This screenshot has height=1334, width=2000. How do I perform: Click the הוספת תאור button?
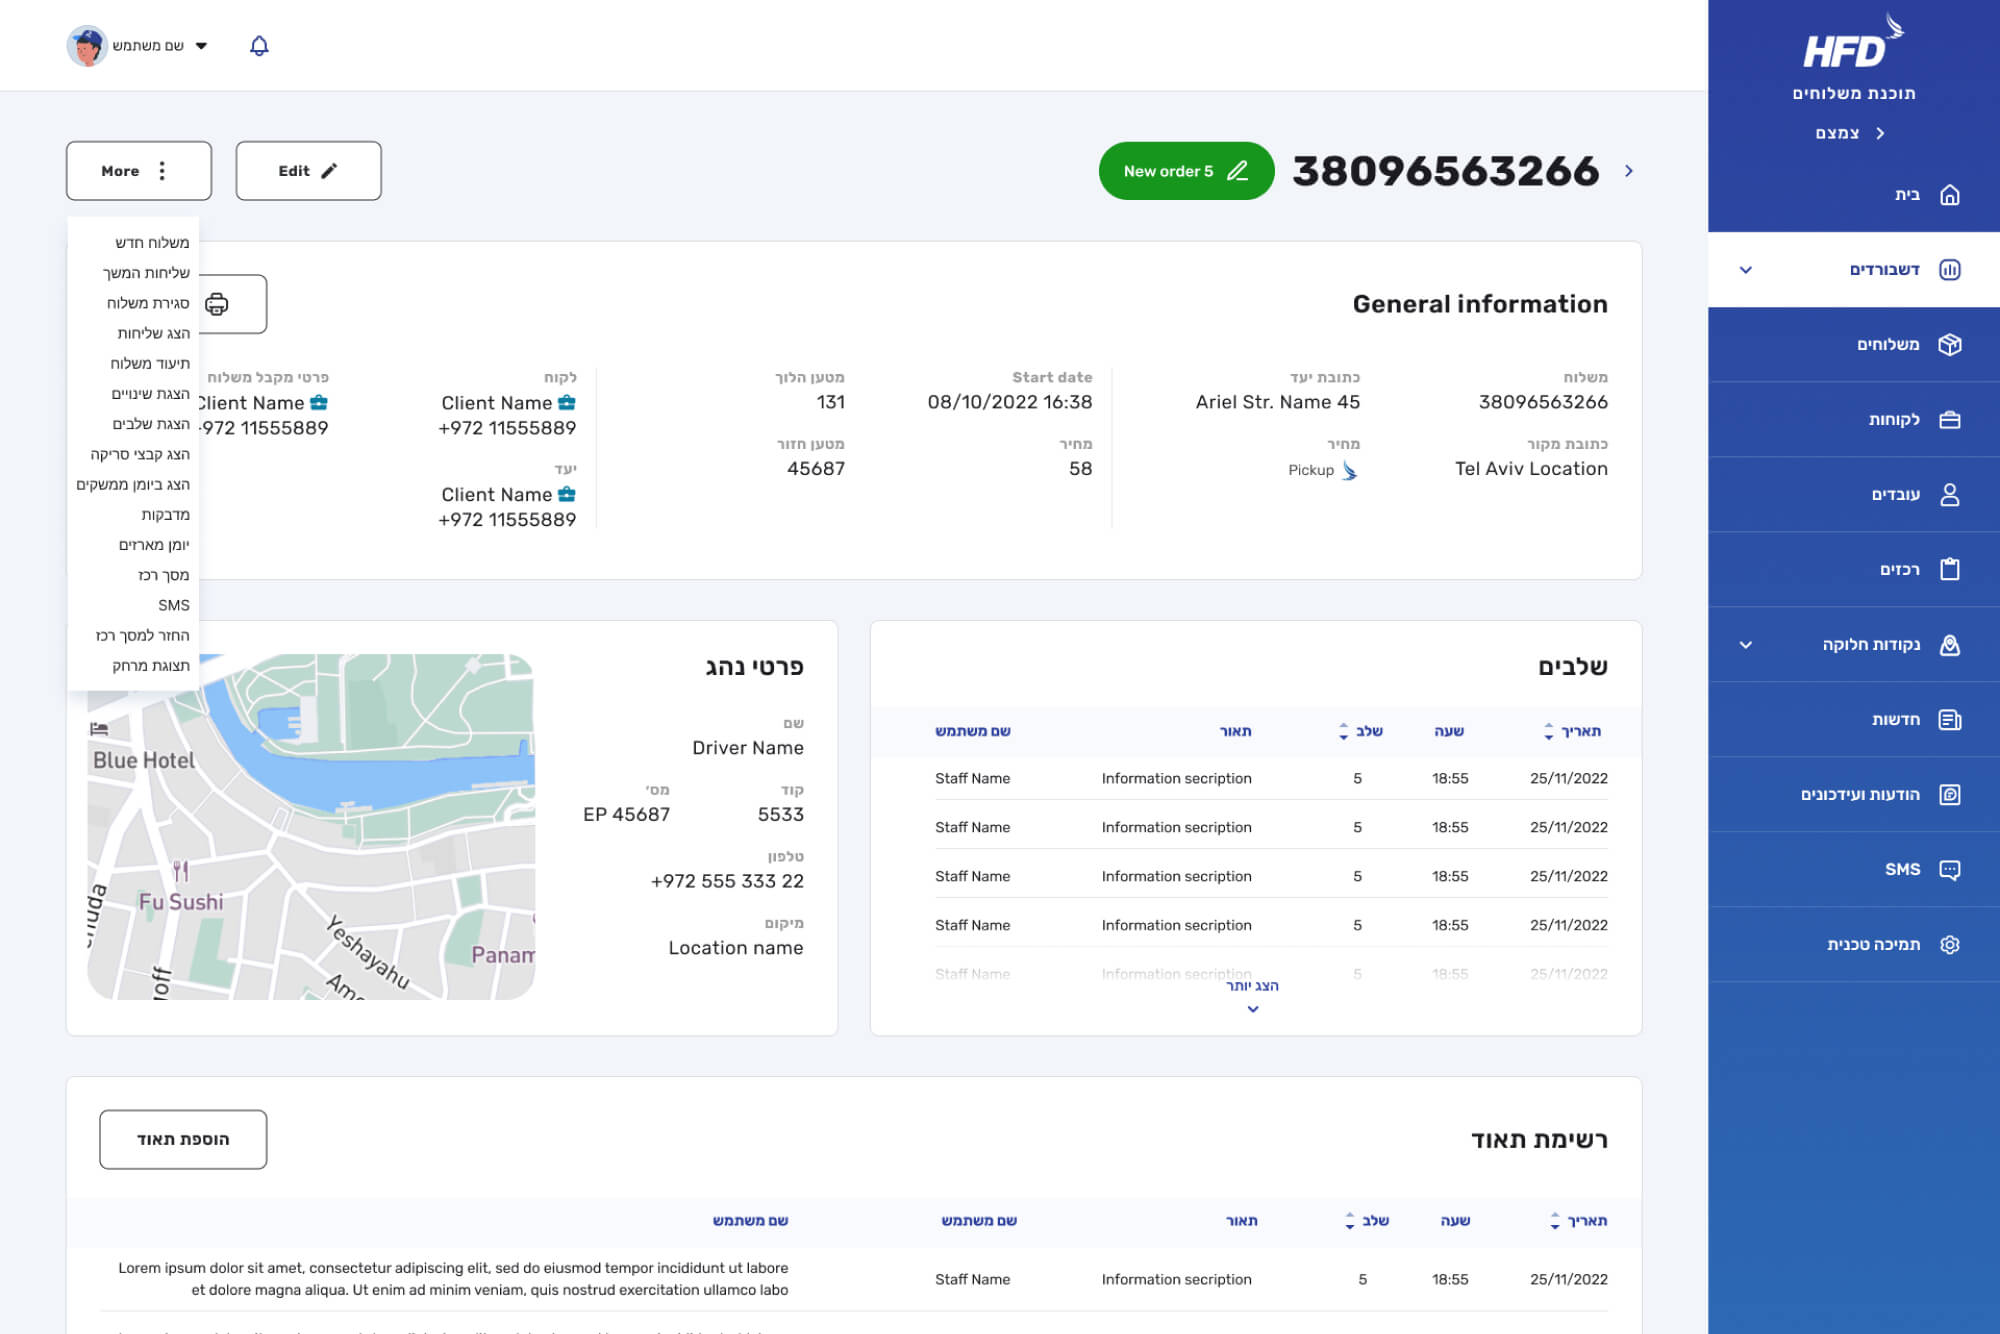[x=183, y=1140]
